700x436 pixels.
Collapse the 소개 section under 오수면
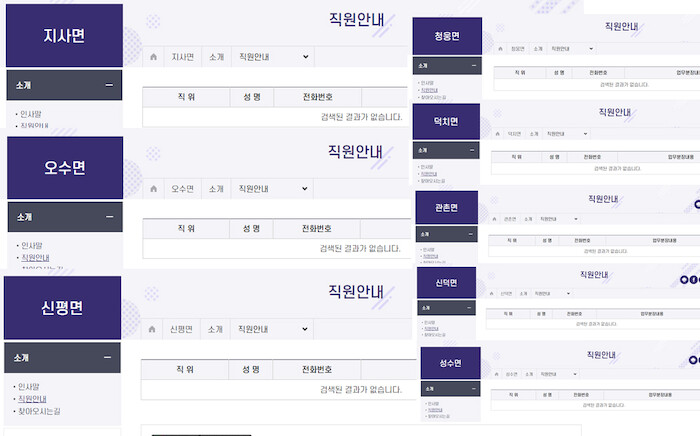[108, 217]
